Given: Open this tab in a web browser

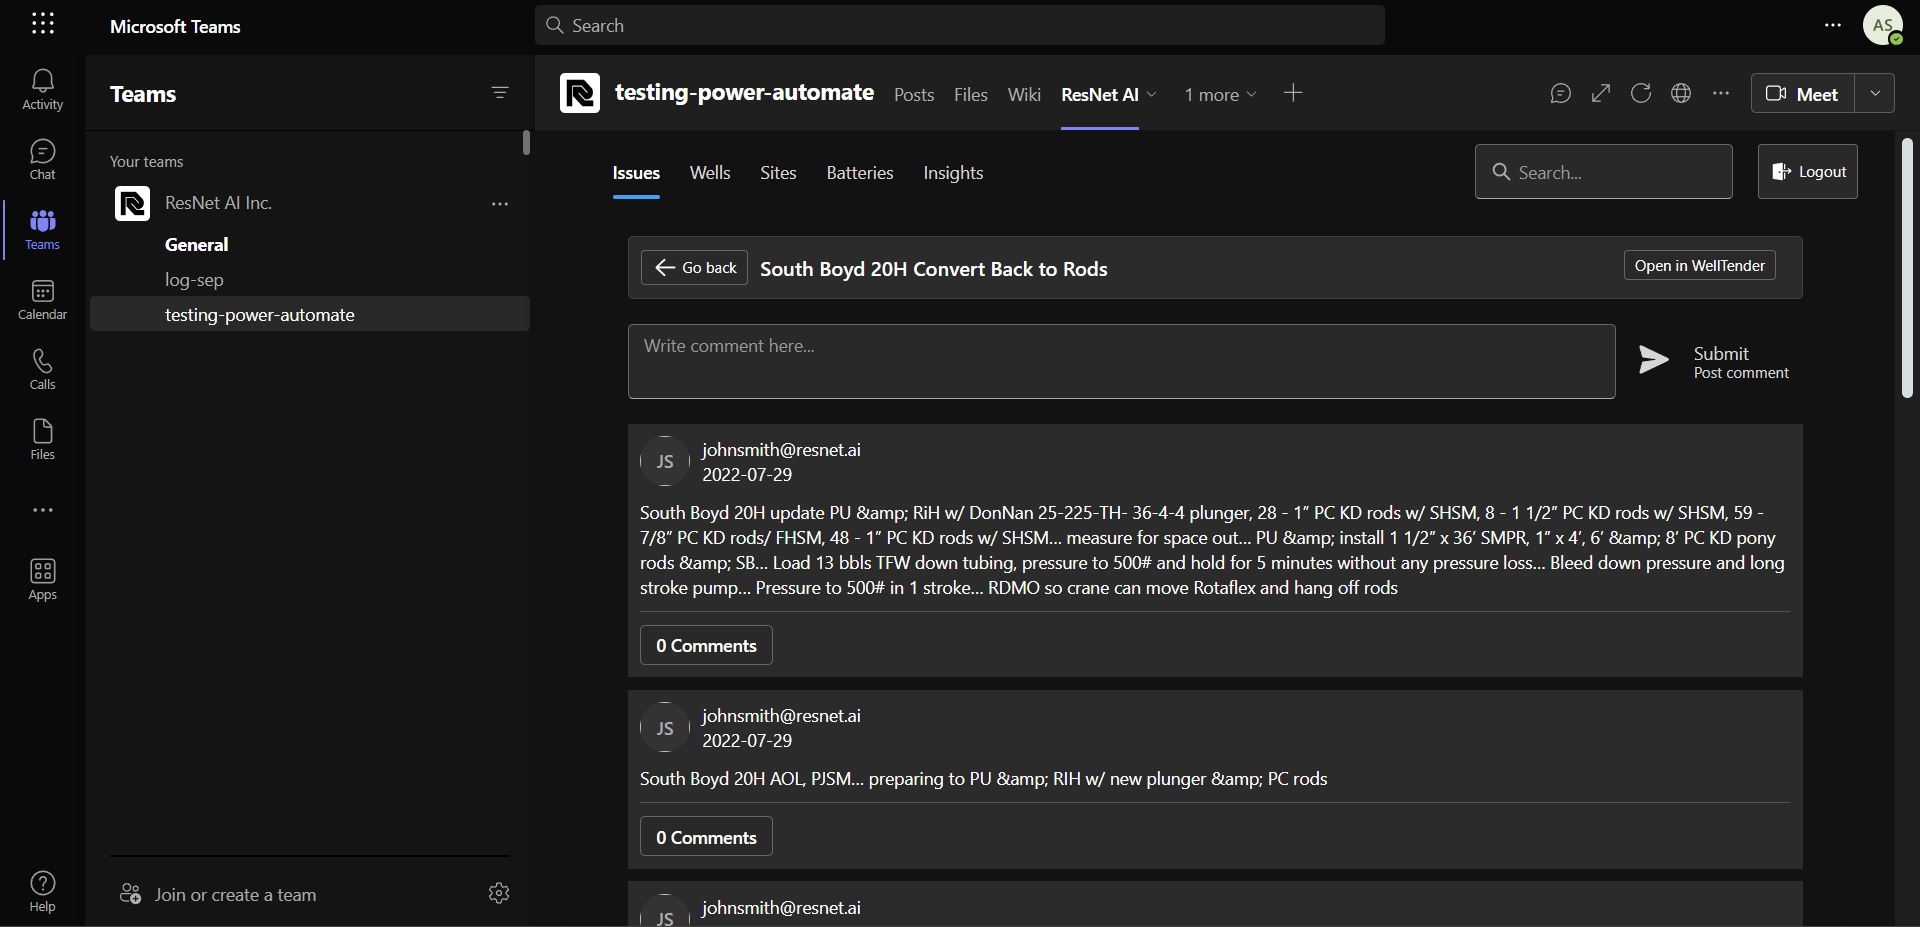Looking at the screenshot, I should [1681, 93].
